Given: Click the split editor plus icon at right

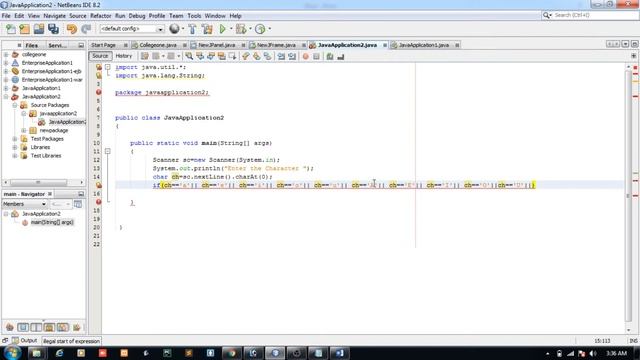Looking at the screenshot, I should 633,56.
